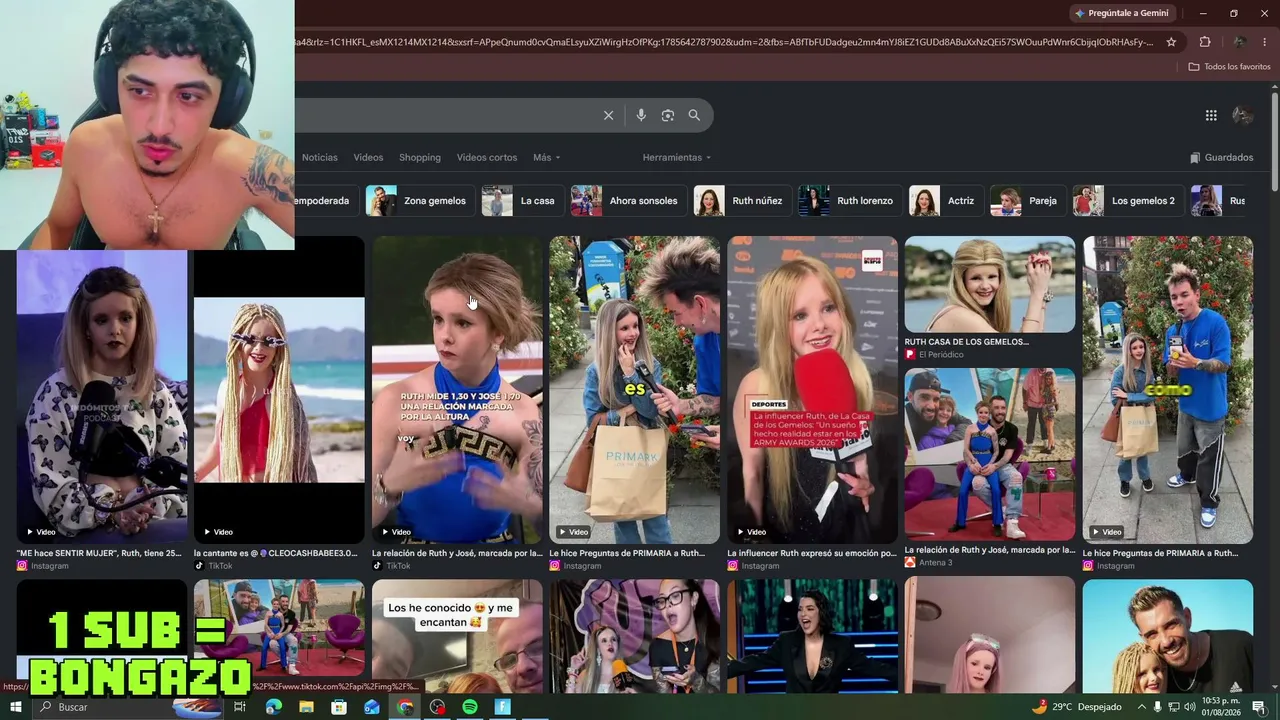Open Google Lens image search
Image resolution: width=1280 pixels, height=720 pixels.
coord(668,115)
